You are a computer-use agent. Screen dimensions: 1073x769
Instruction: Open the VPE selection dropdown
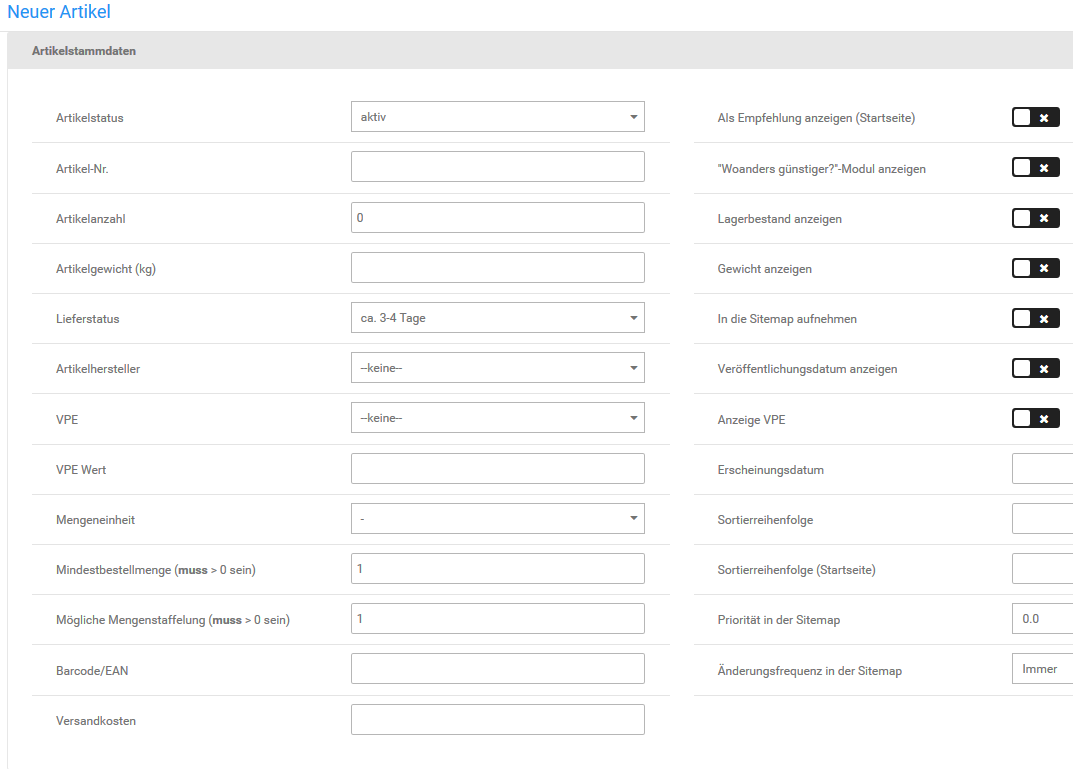[x=497, y=418]
